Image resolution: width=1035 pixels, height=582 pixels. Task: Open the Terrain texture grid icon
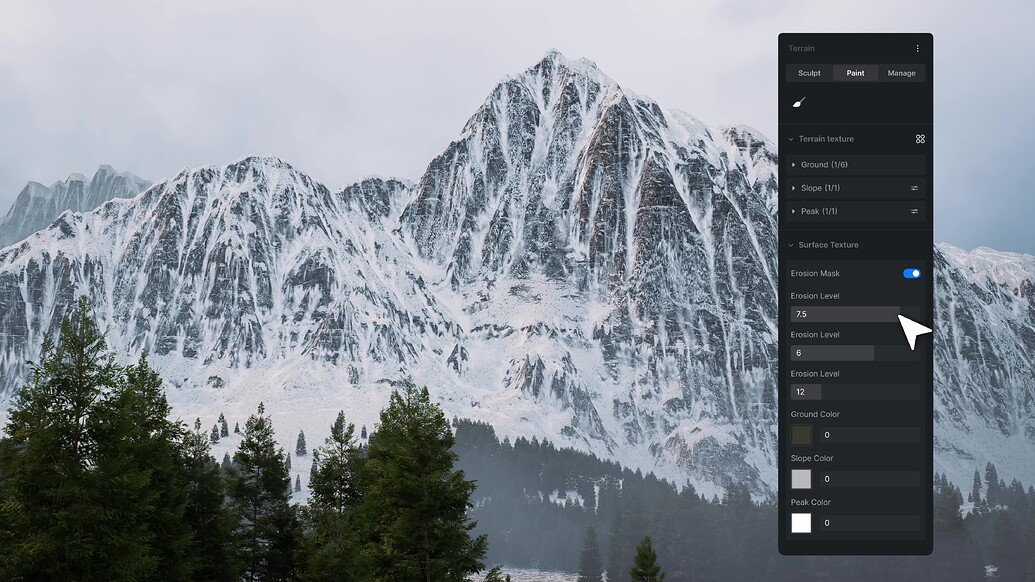[x=920, y=139]
